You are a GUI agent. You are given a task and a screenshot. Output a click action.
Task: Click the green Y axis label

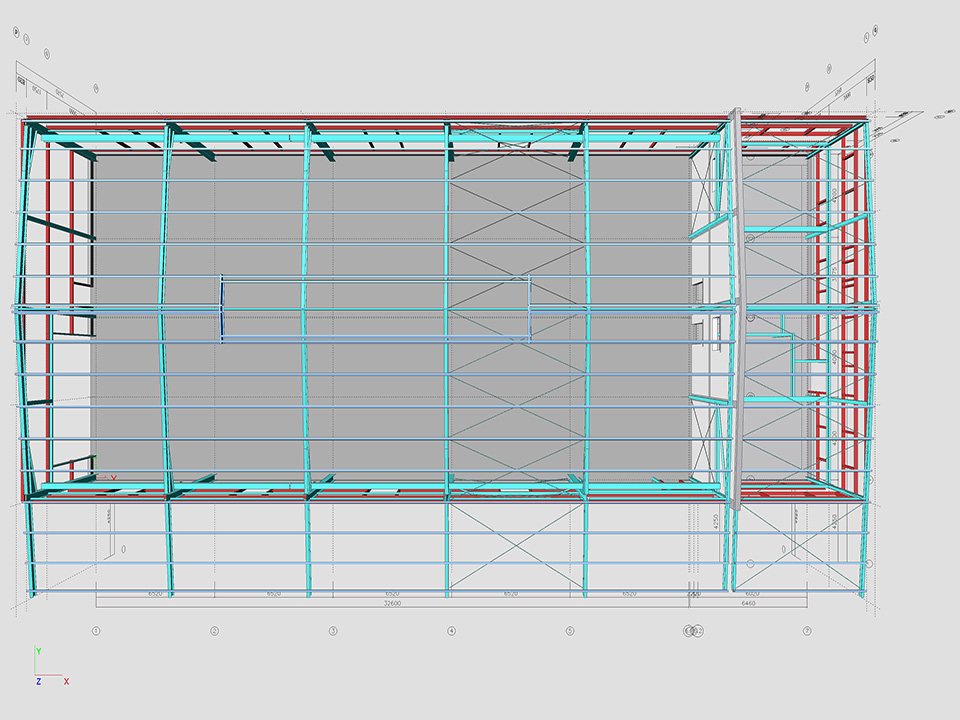point(38,651)
